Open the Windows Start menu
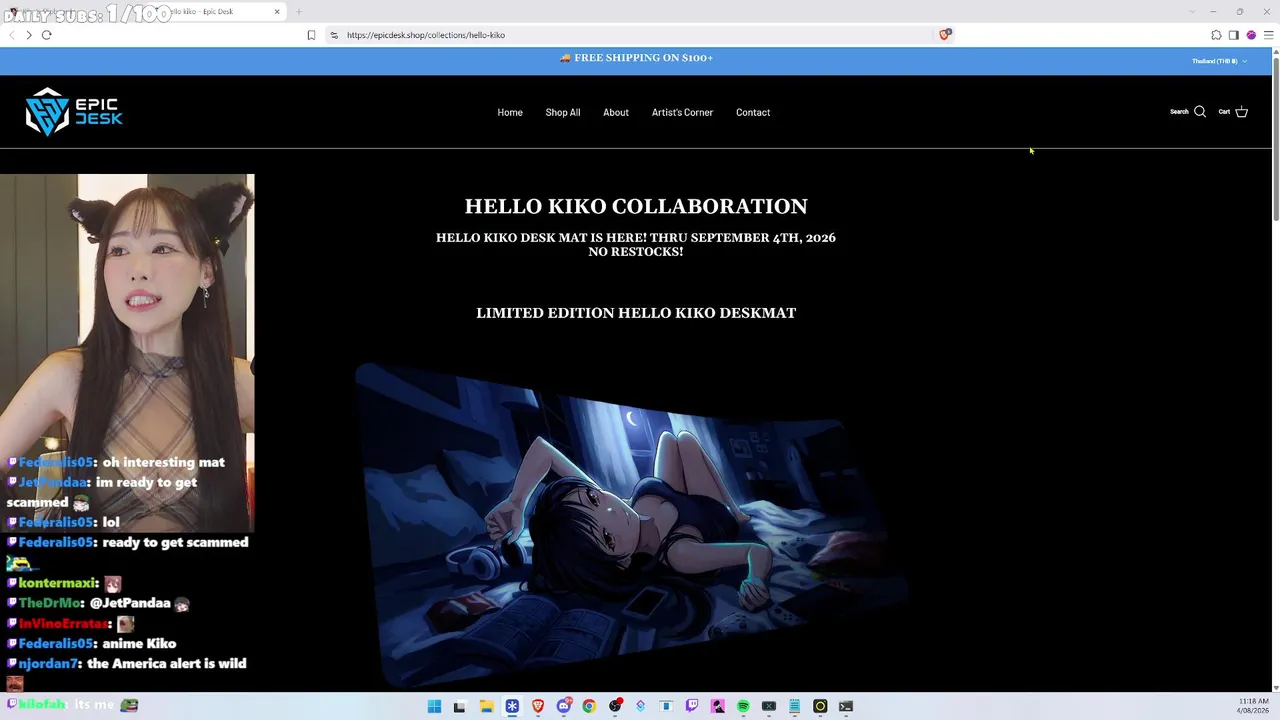The height and width of the screenshot is (720, 1280). point(434,706)
